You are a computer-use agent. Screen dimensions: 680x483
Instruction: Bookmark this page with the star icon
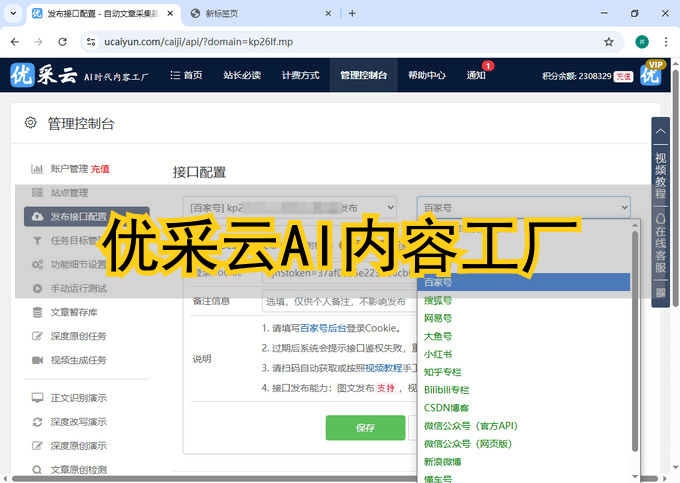click(608, 42)
